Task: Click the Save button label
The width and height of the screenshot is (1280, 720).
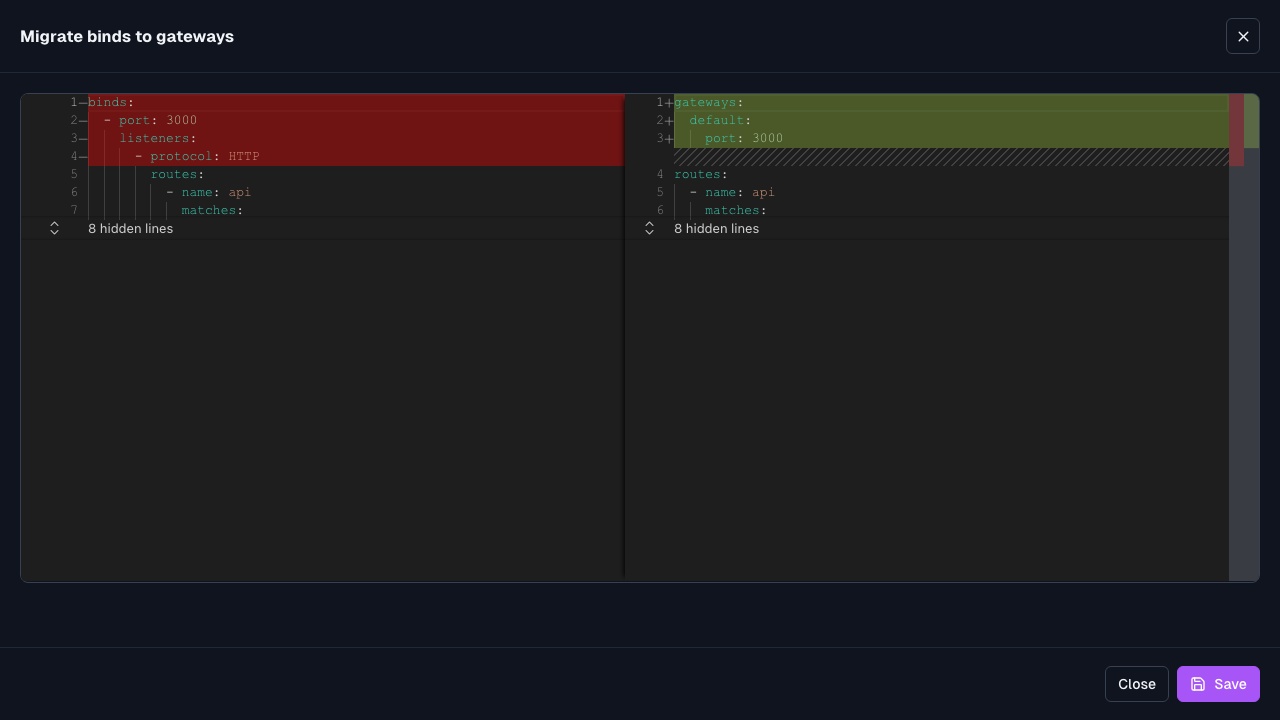Action: 1230,684
